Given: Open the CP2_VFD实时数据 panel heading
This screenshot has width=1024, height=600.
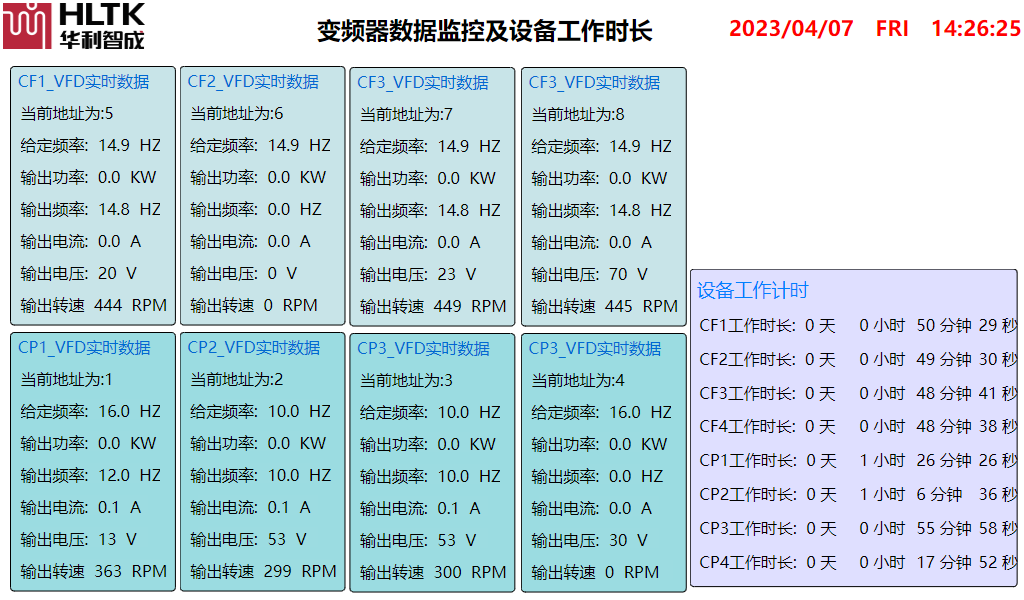Looking at the screenshot, I should [x=254, y=348].
